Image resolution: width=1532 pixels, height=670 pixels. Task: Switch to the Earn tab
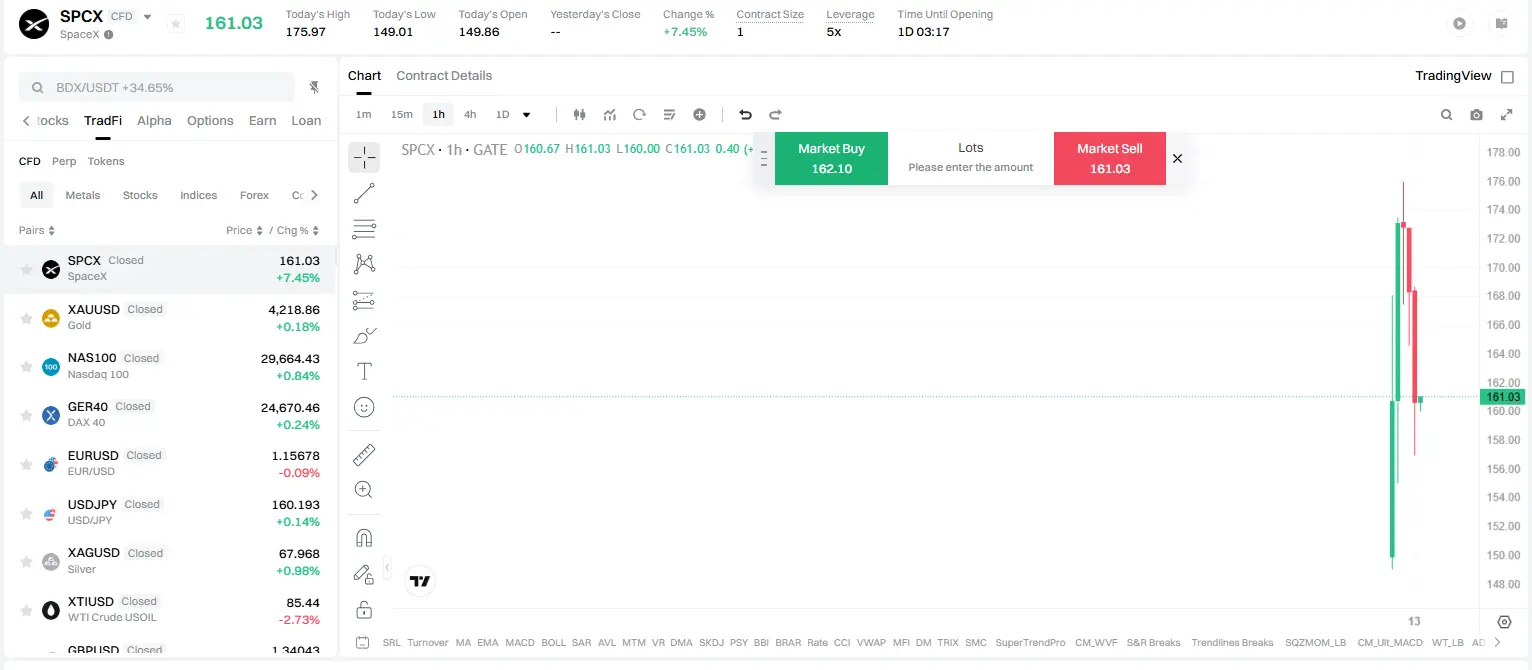[x=262, y=120]
